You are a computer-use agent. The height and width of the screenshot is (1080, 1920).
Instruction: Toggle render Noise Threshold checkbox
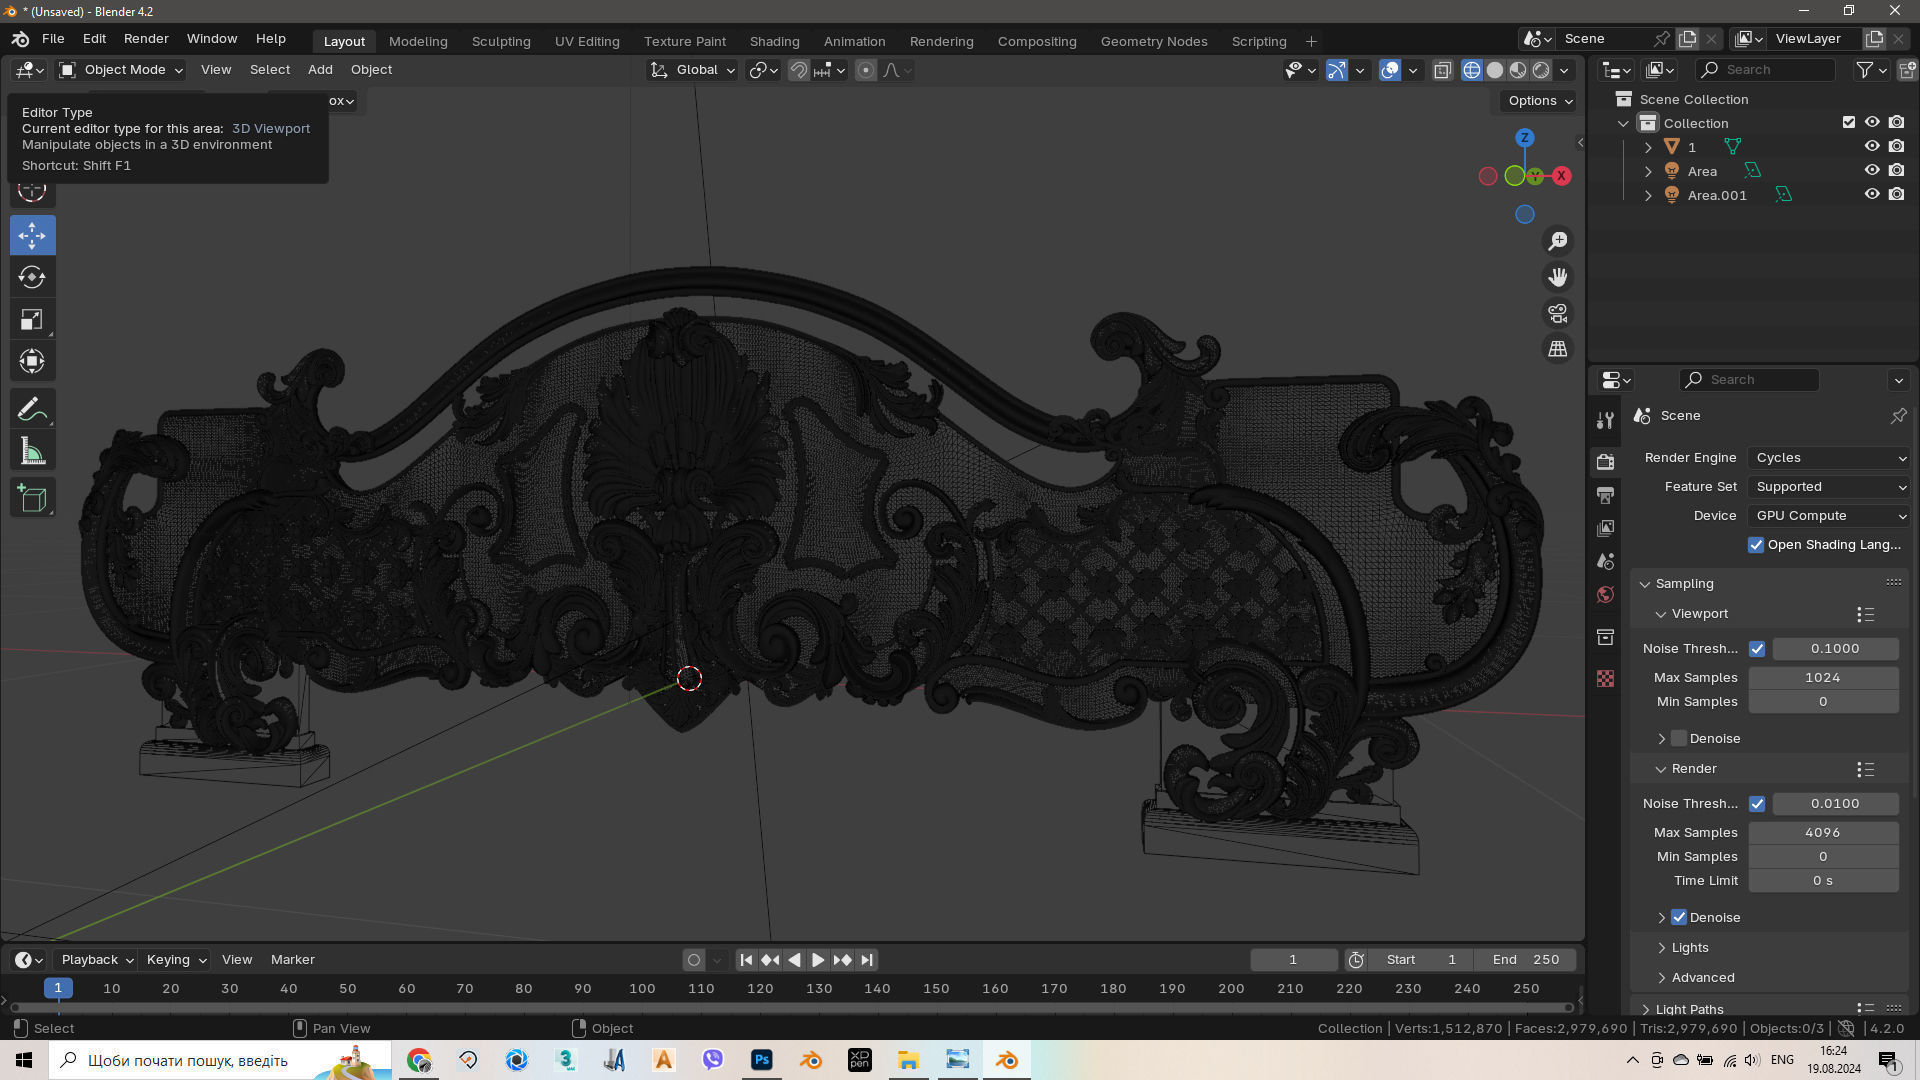tap(1757, 804)
